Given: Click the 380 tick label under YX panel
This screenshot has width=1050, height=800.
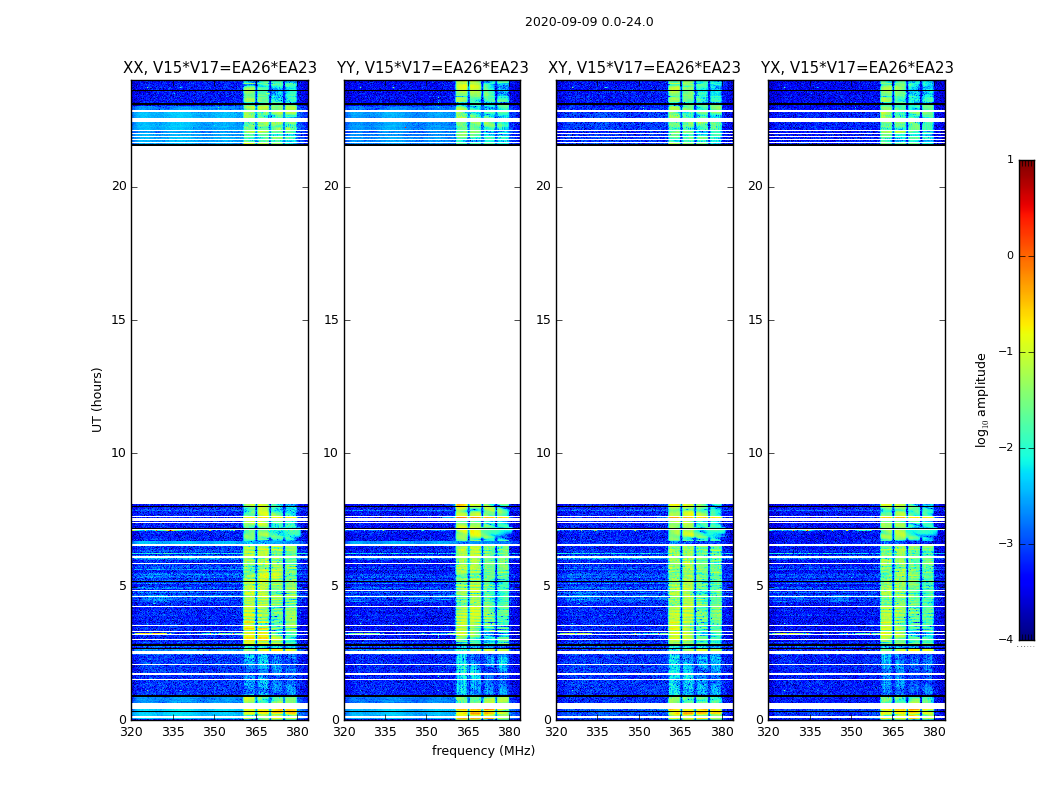Looking at the screenshot, I should [x=934, y=732].
